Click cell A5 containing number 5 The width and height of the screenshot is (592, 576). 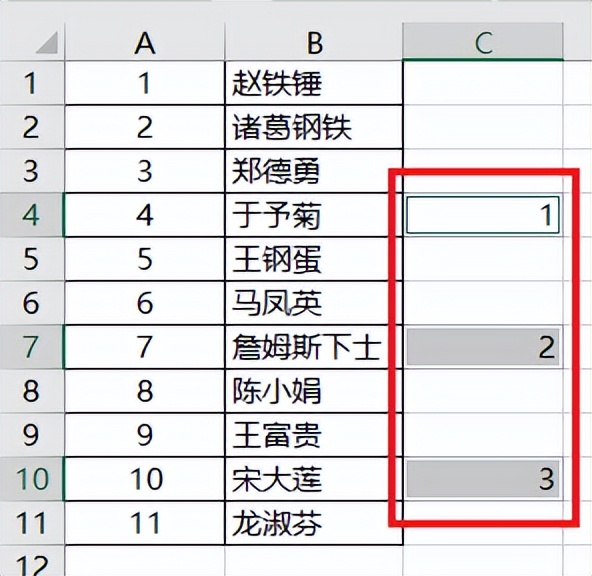point(145,259)
